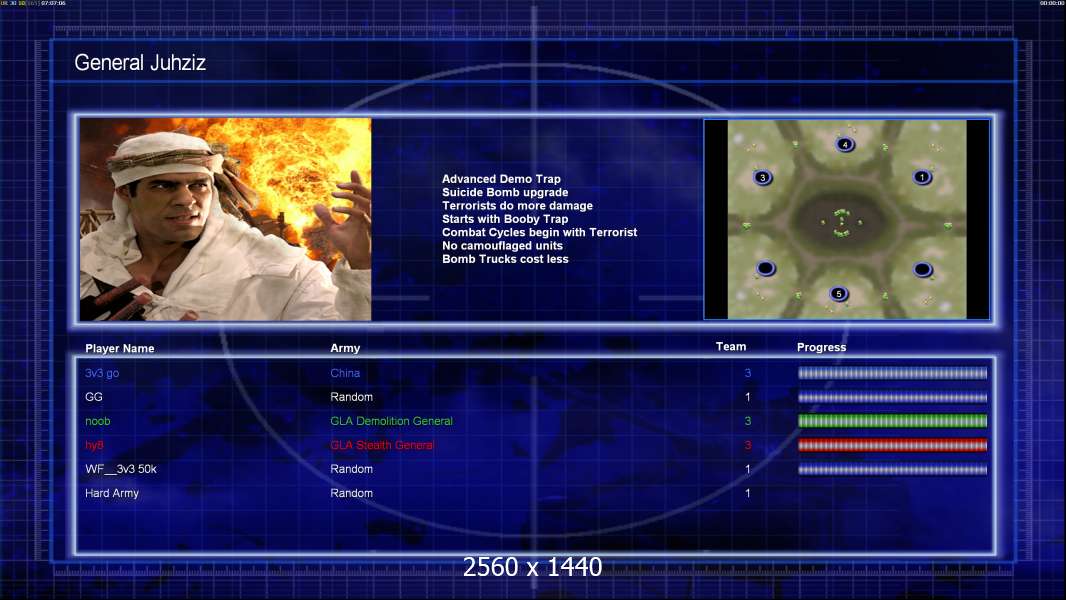Click the empty bottom-left start position marker

(x=765, y=268)
